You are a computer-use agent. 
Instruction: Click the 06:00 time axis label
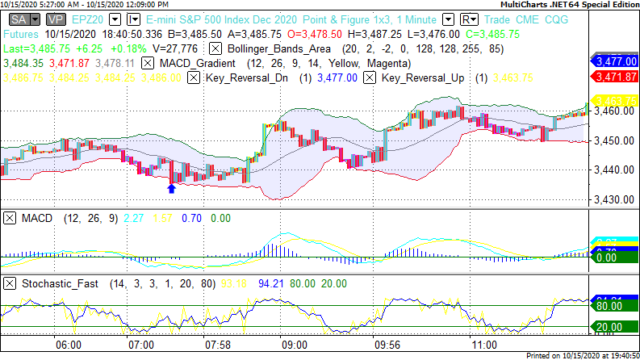point(69,345)
